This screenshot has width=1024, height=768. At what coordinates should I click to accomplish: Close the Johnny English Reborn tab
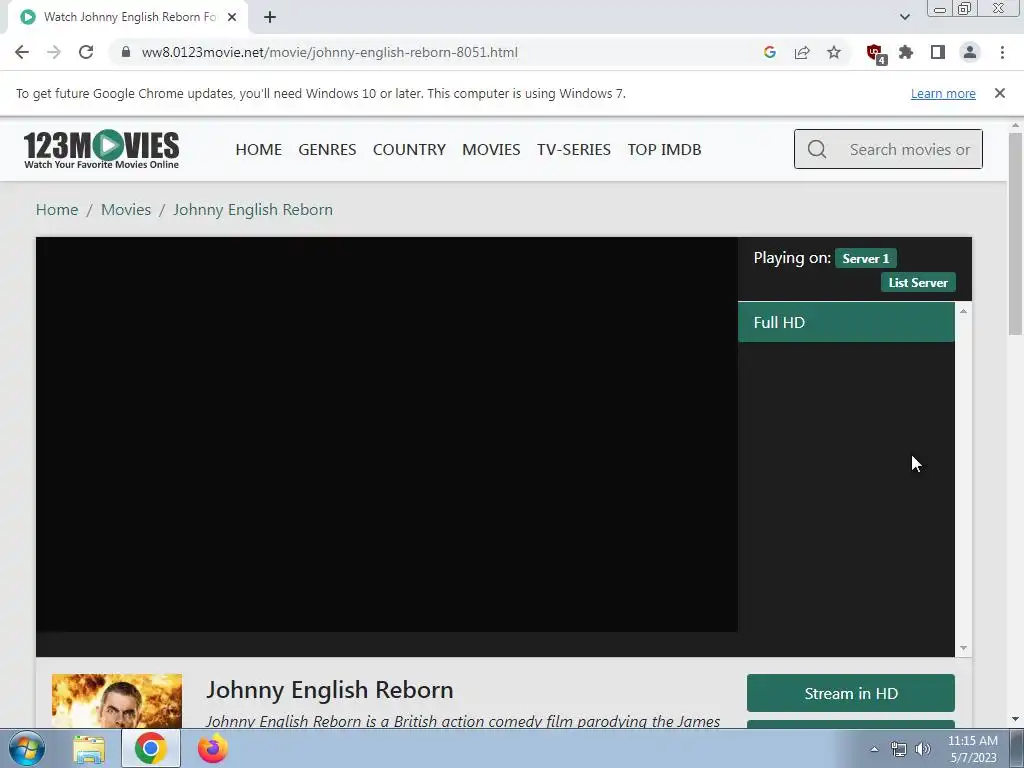tap(232, 17)
